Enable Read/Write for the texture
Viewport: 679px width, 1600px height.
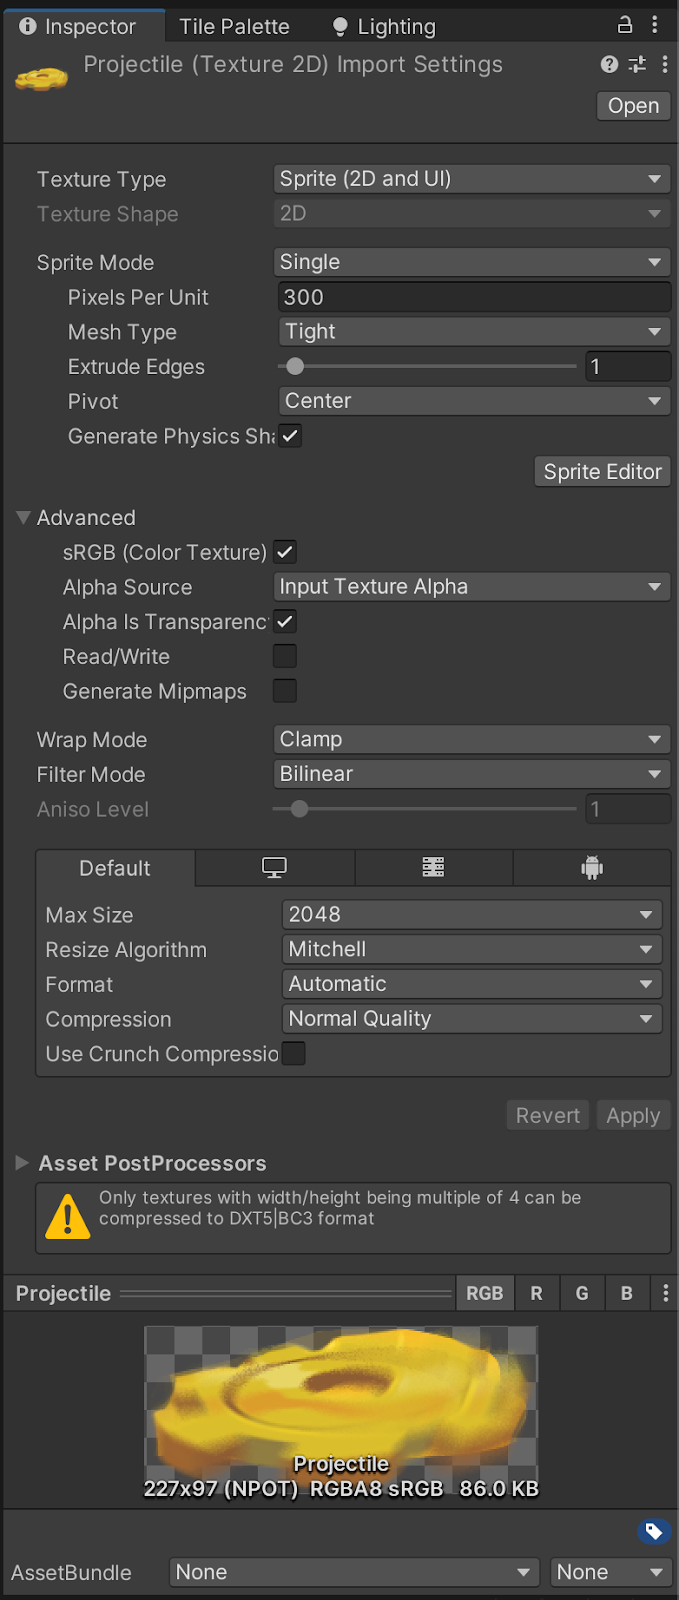pyautogui.click(x=284, y=656)
